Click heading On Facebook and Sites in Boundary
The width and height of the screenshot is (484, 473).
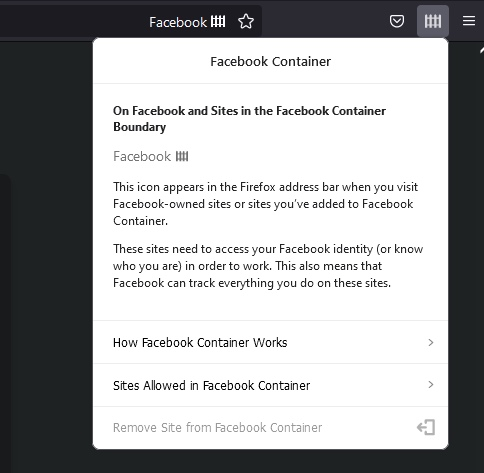(x=249, y=119)
